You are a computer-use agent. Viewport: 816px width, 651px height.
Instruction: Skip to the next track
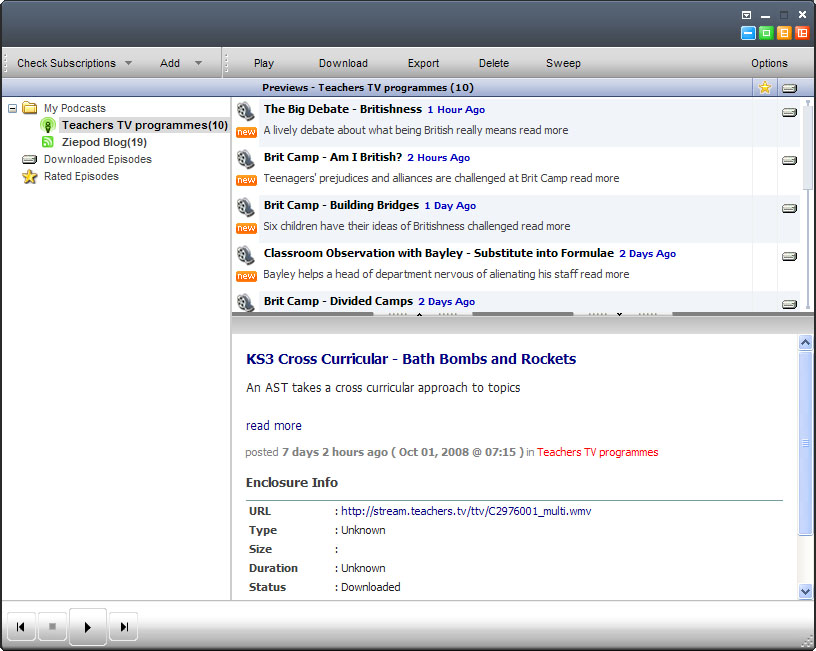click(124, 627)
